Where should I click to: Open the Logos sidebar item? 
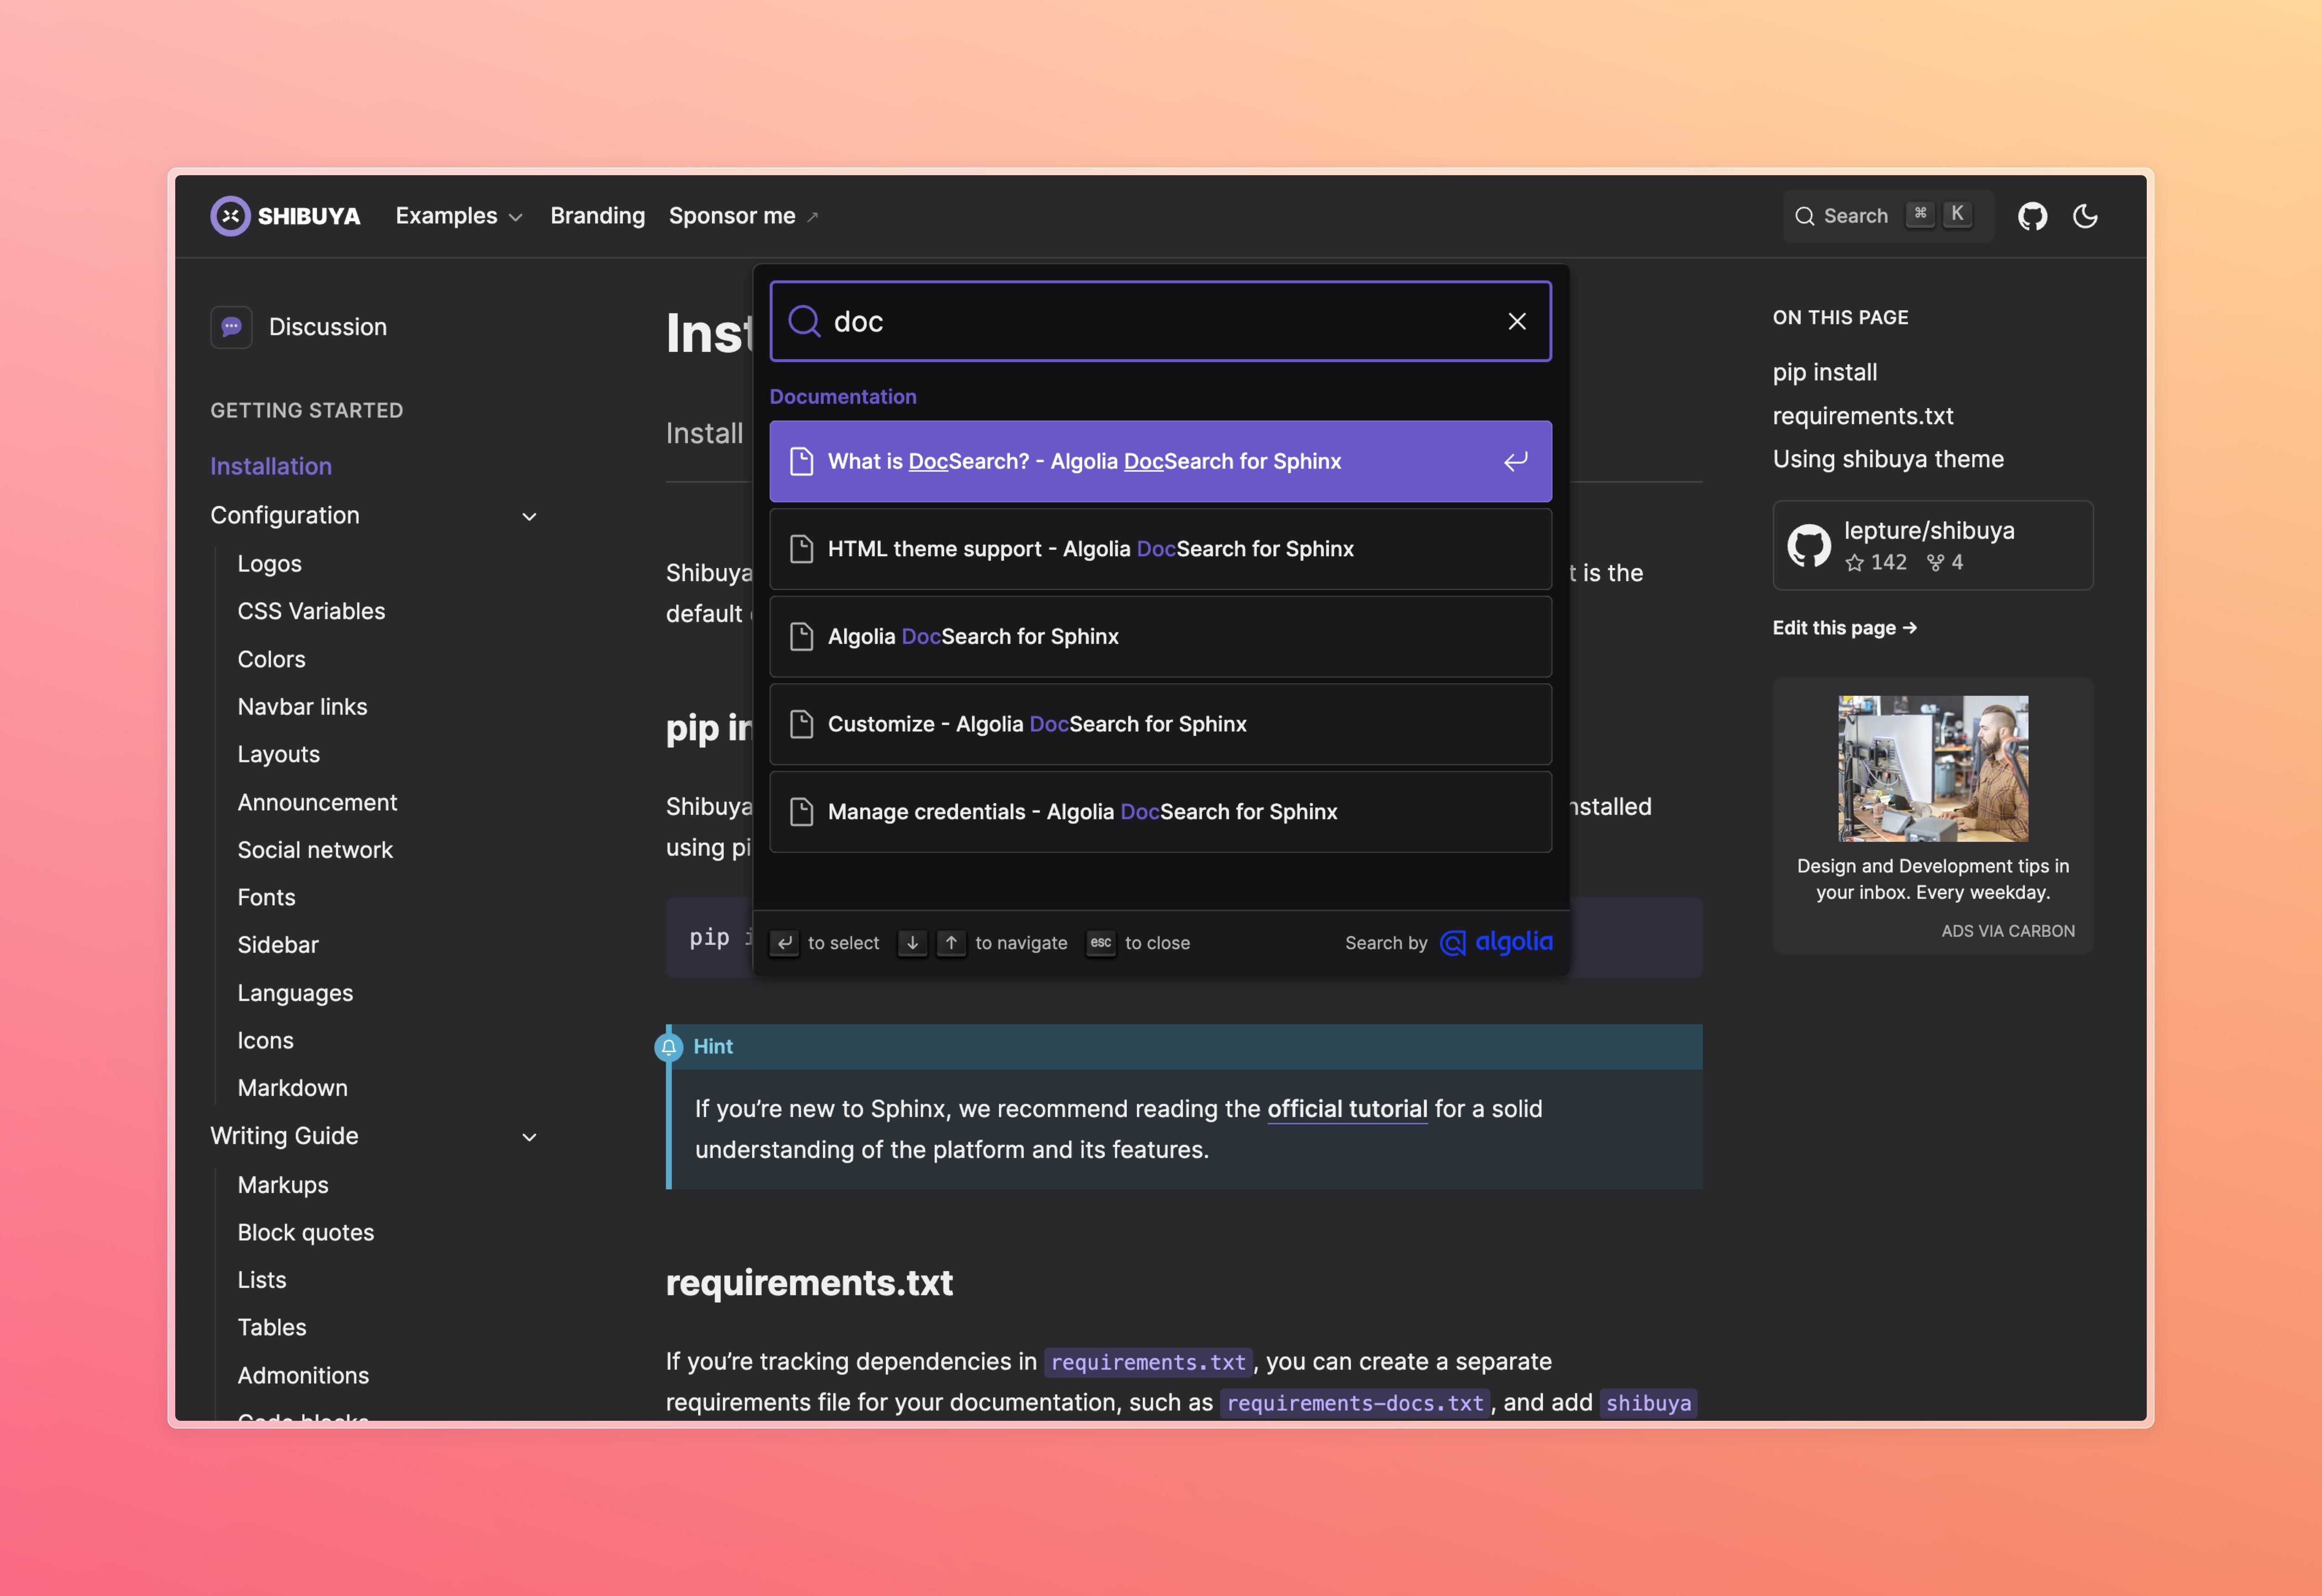point(270,563)
